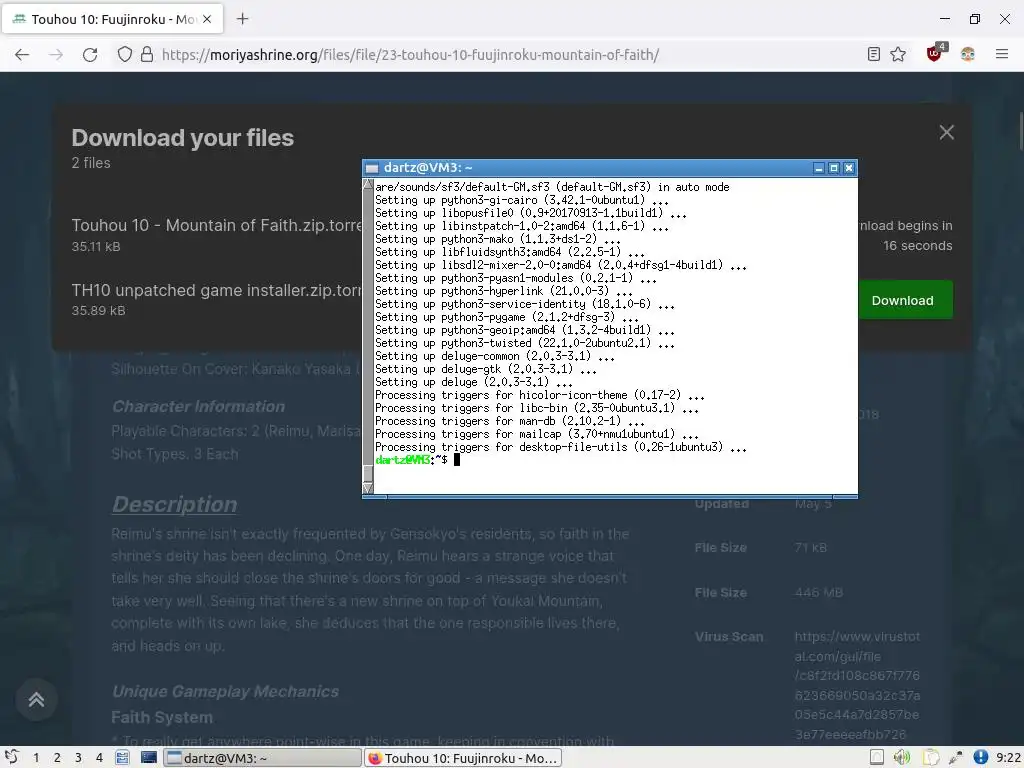This screenshot has height=768, width=1024.
Task: Go back using the browser back arrow
Action: click(x=22, y=55)
